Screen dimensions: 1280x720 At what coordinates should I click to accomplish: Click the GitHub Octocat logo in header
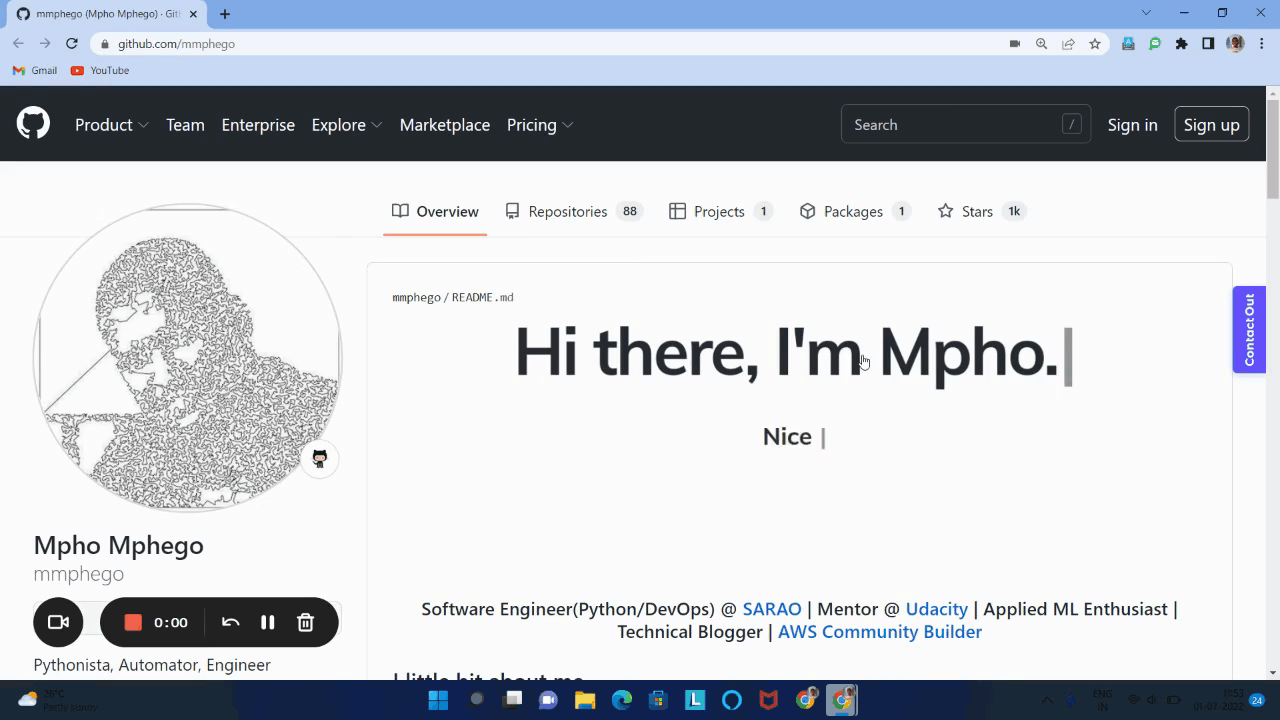(x=33, y=123)
